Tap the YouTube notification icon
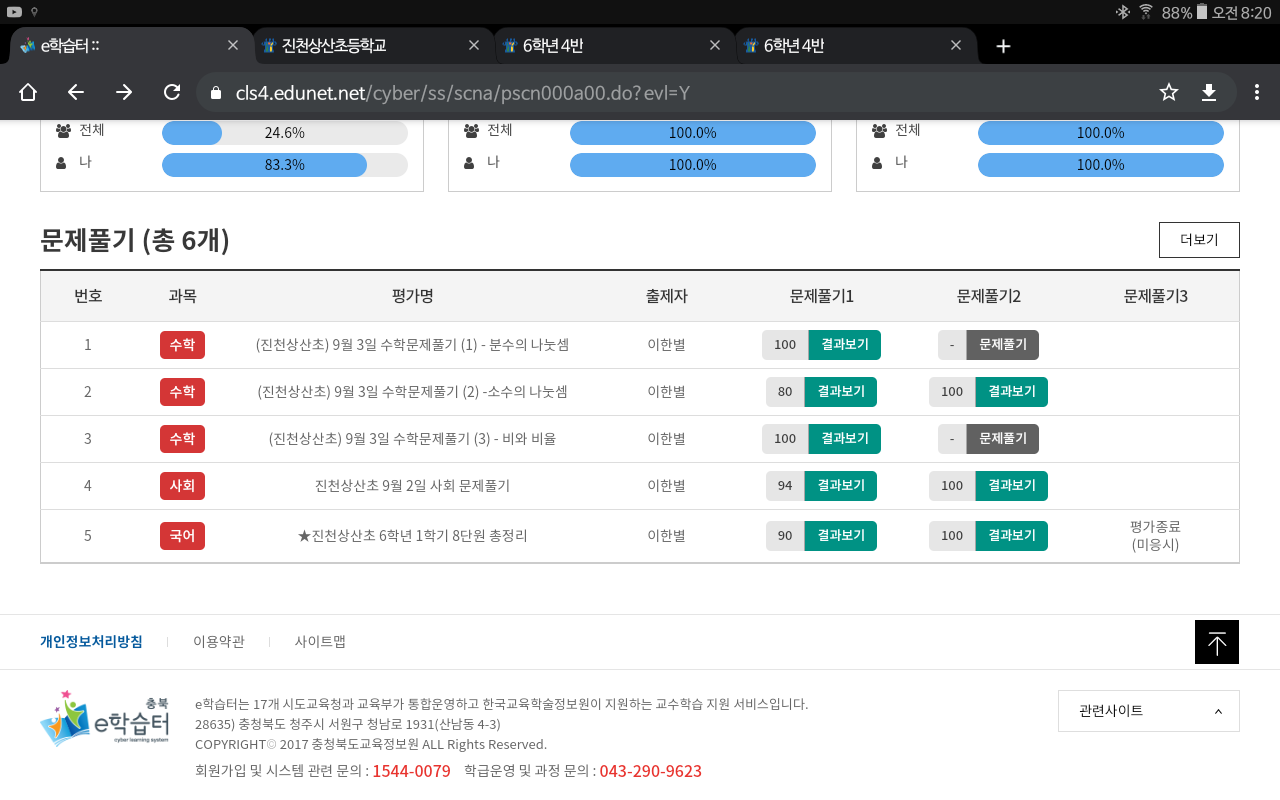 [14, 12]
